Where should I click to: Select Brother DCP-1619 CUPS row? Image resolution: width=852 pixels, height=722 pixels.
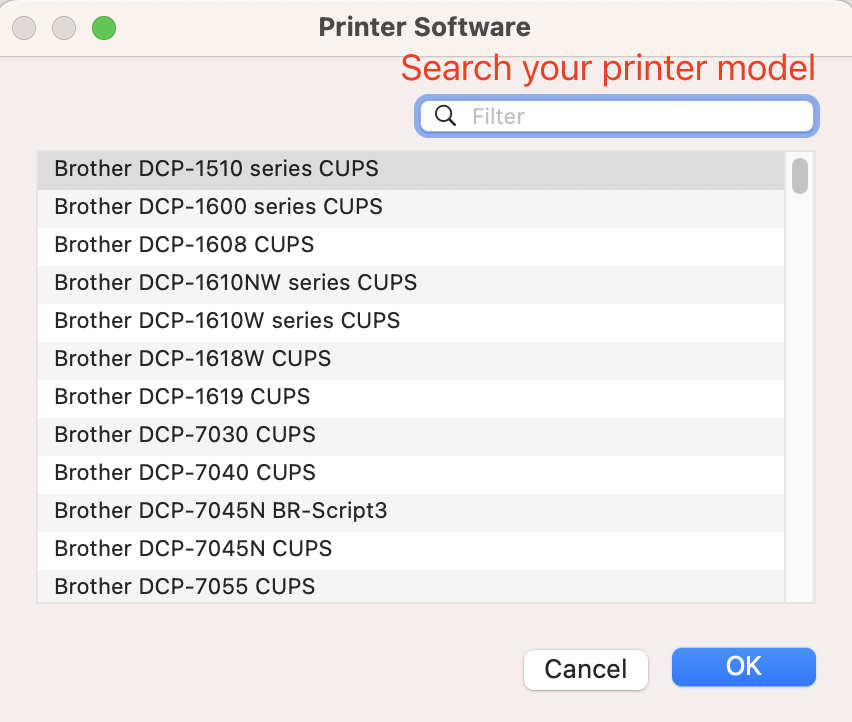(182, 397)
